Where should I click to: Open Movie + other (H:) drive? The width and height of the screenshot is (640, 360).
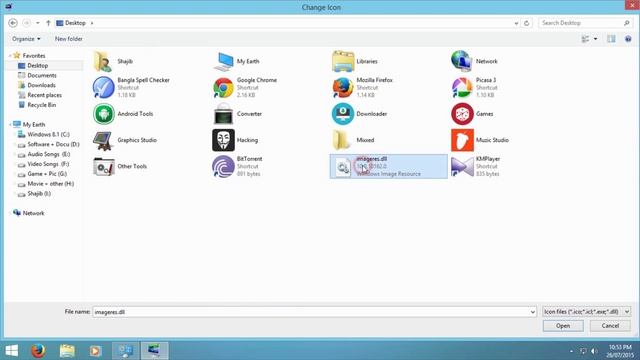click(51, 184)
